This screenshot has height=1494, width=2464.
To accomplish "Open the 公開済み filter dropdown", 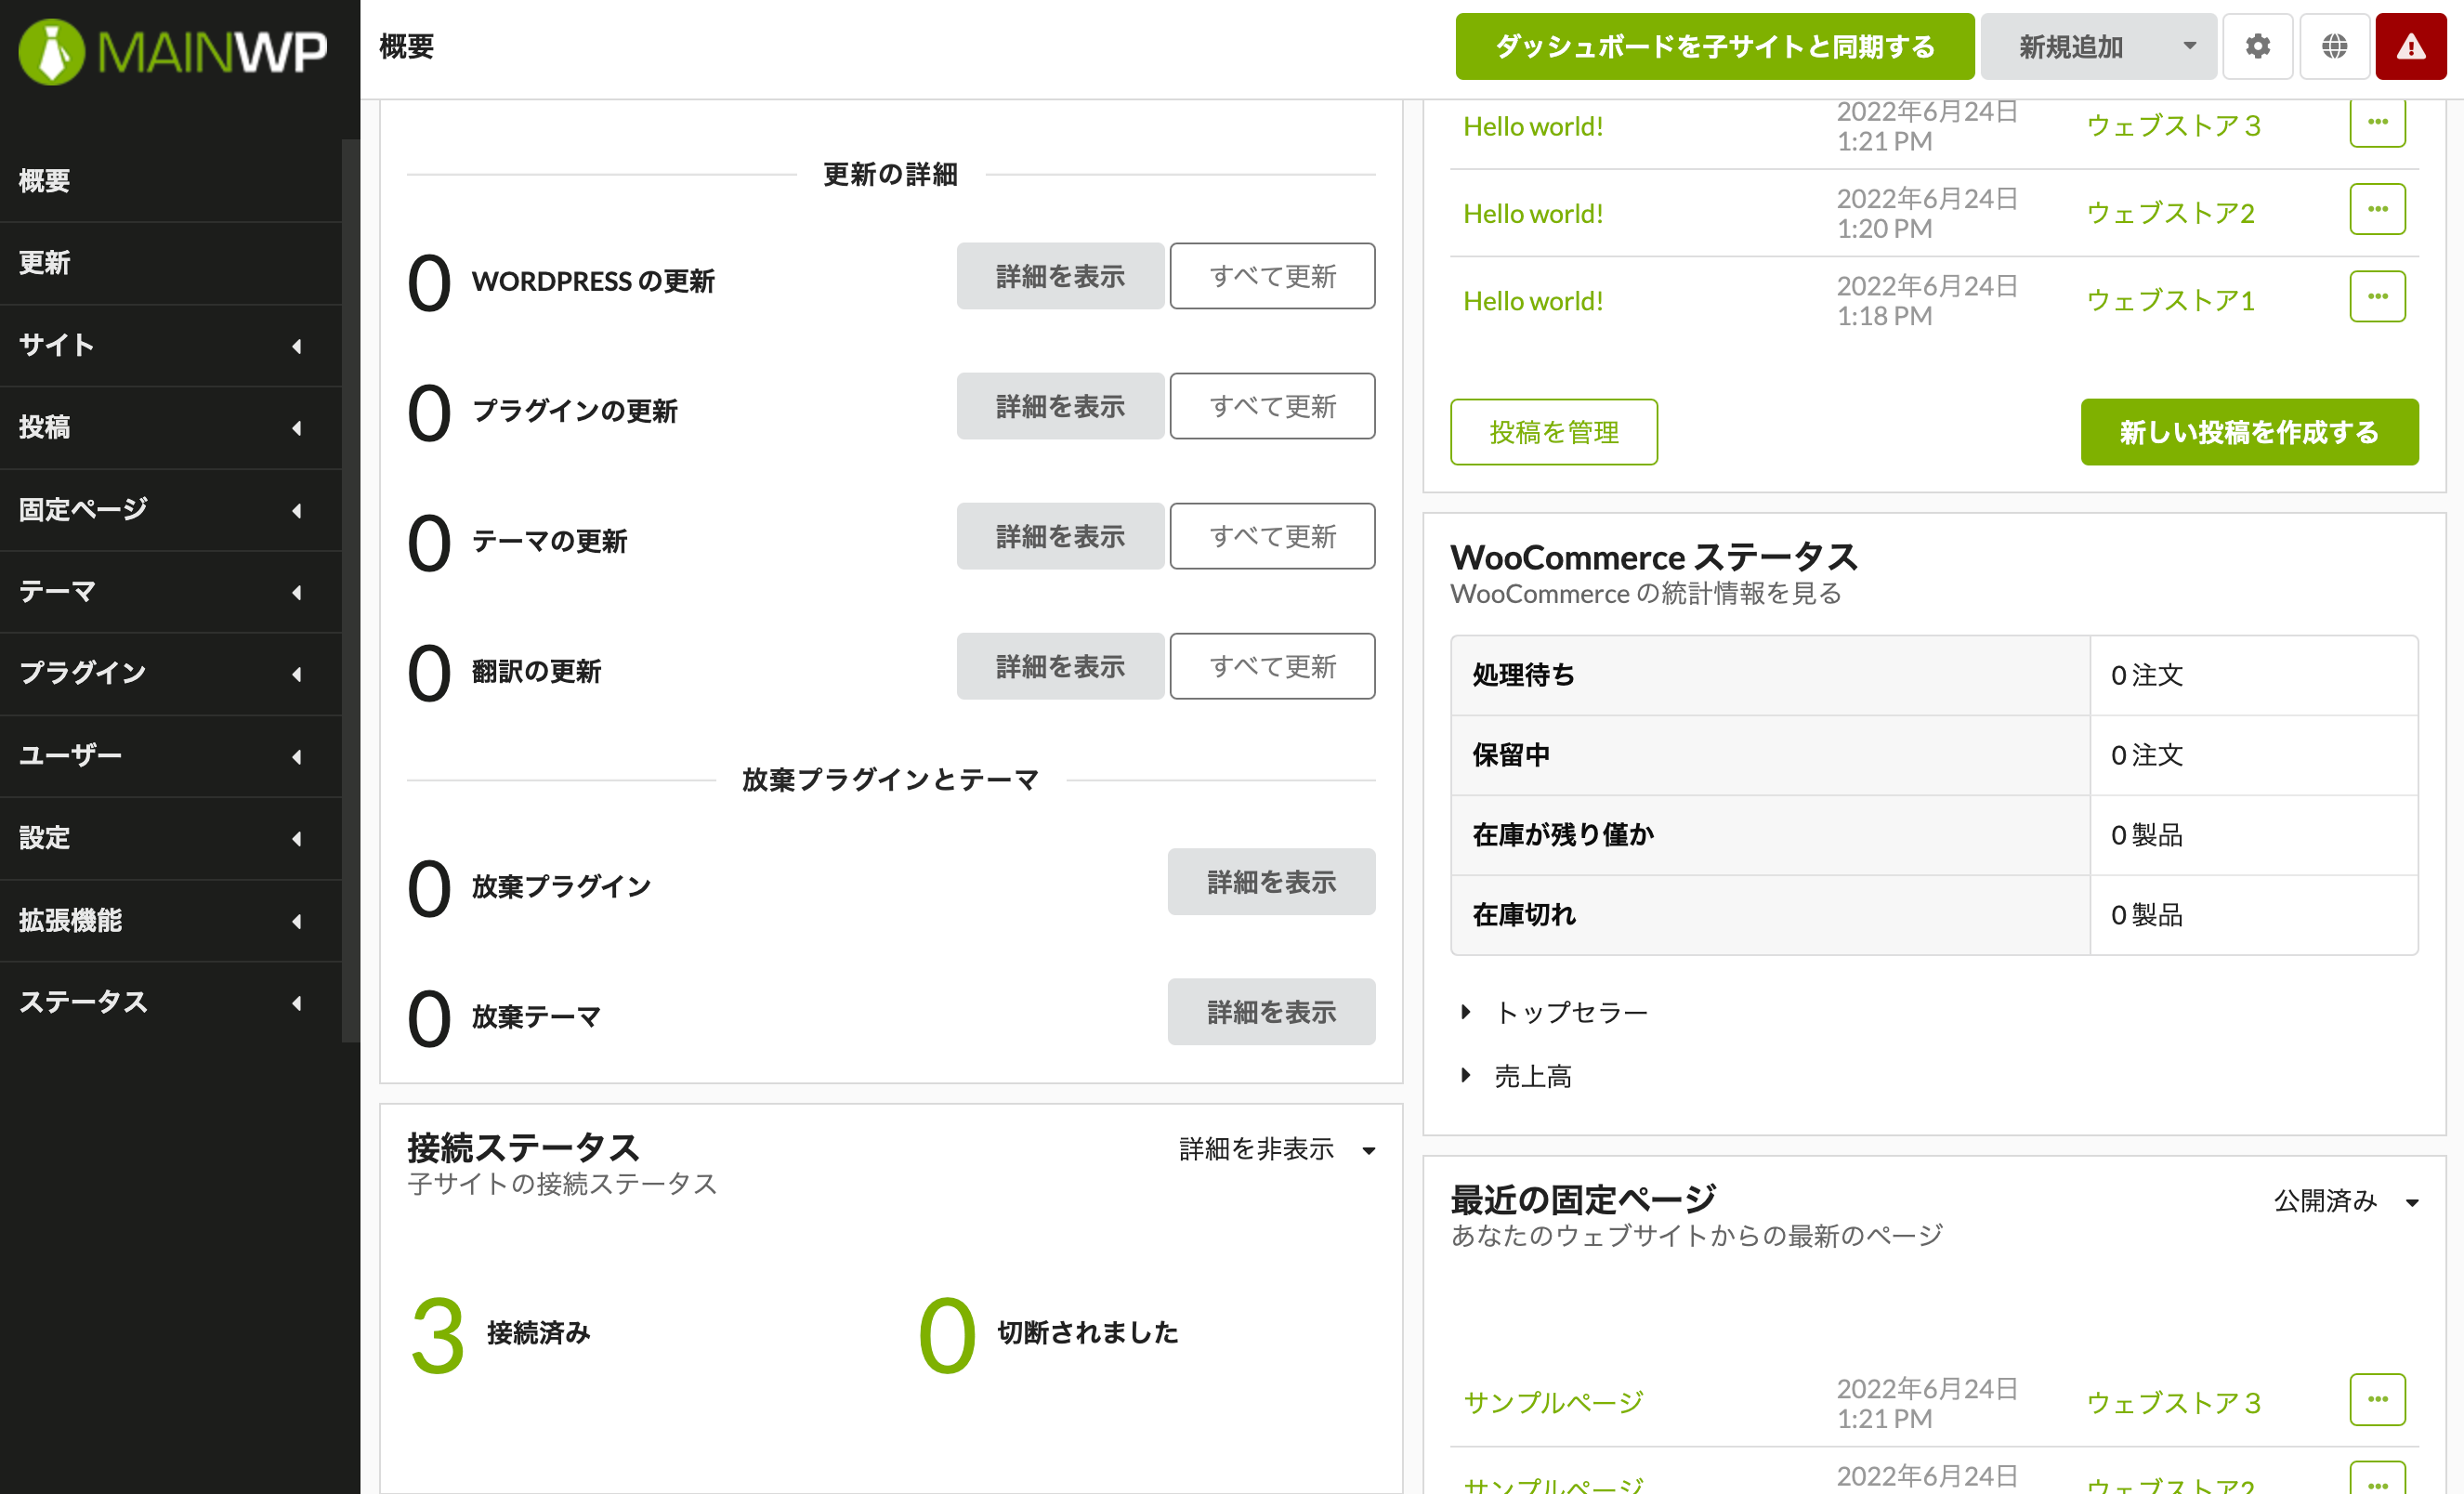I will [2346, 1200].
